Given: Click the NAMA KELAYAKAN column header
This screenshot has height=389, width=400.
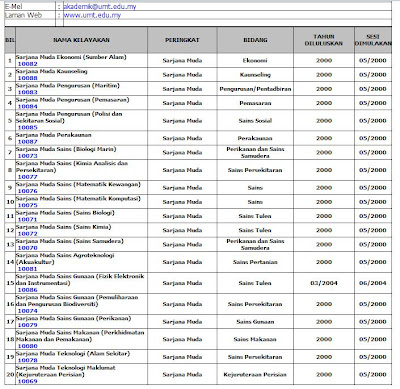Looking at the screenshot, I should (x=81, y=40).
